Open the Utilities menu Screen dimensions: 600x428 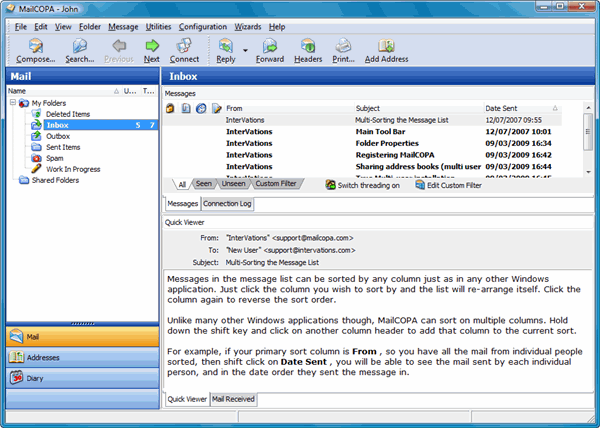pos(158,26)
